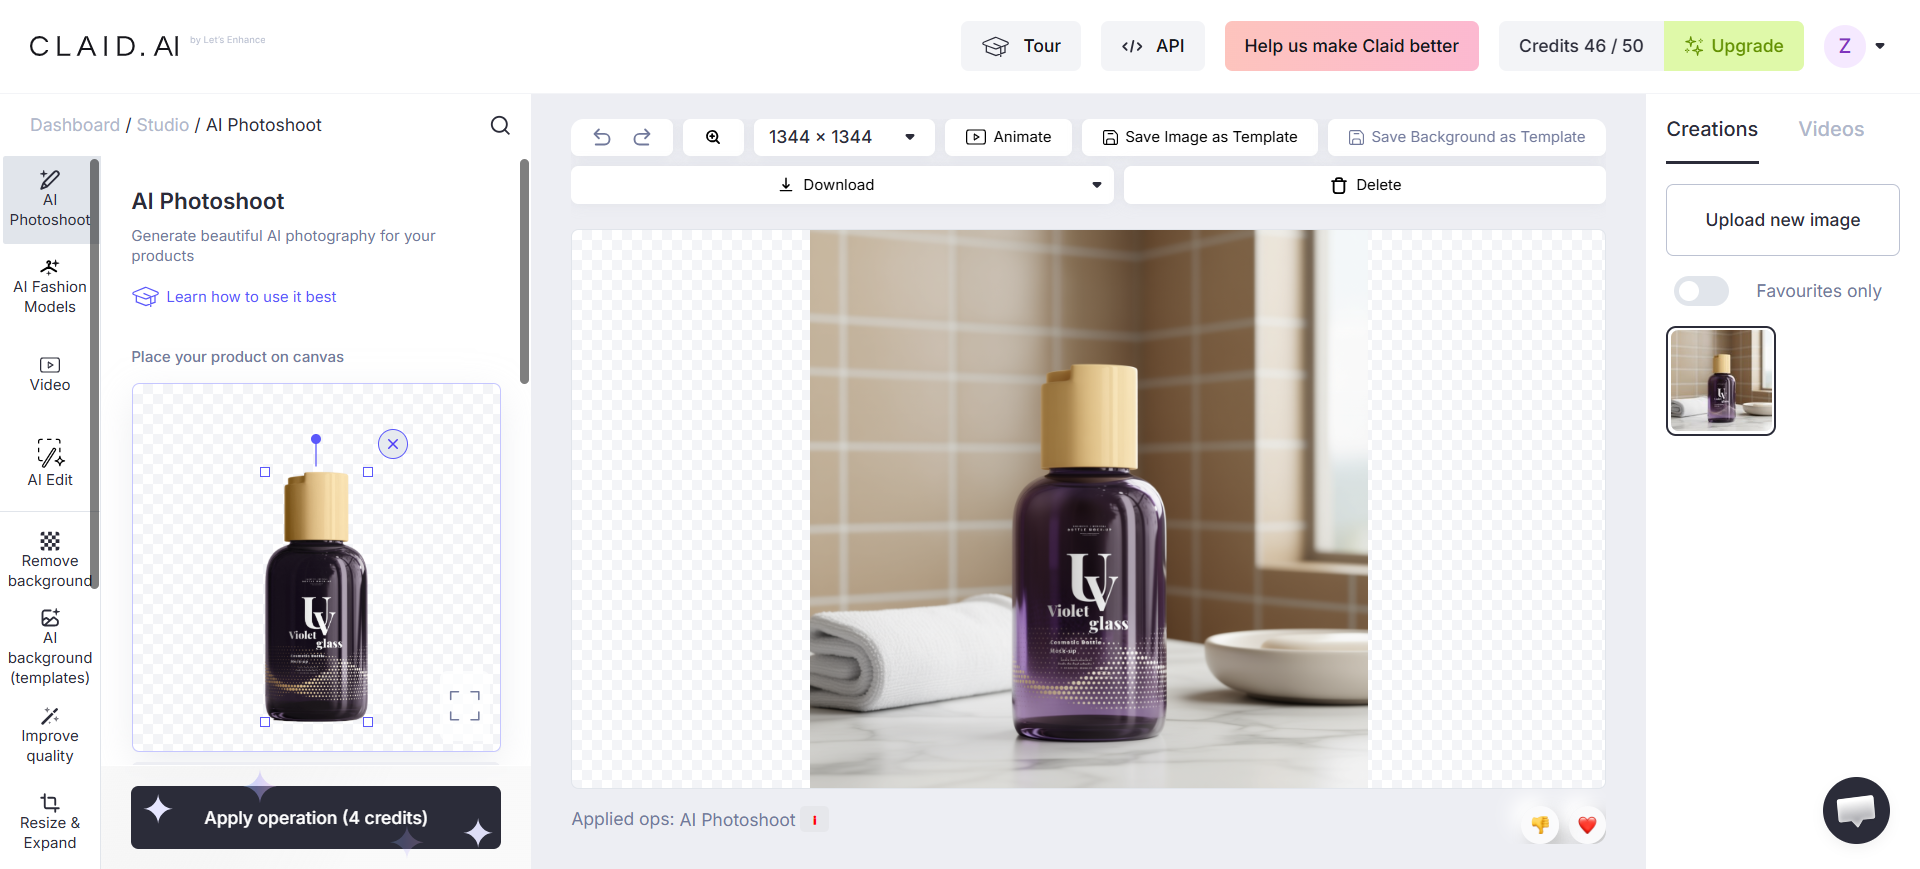Click the Claid.ai logo
Viewport: 1920px width, 869px height.
pyautogui.click(x=104, y=46)
